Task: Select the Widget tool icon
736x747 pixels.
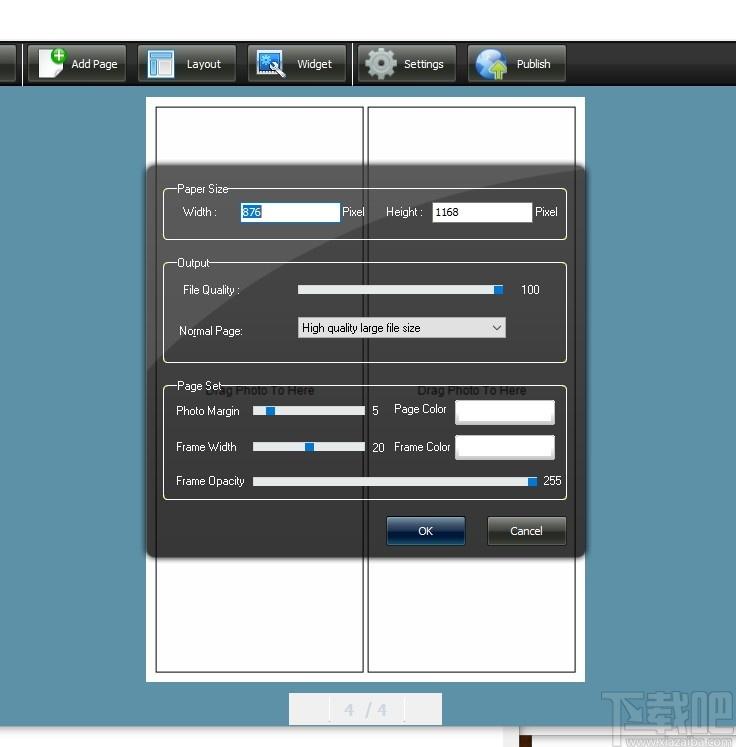Action: (x=271, y=63)
